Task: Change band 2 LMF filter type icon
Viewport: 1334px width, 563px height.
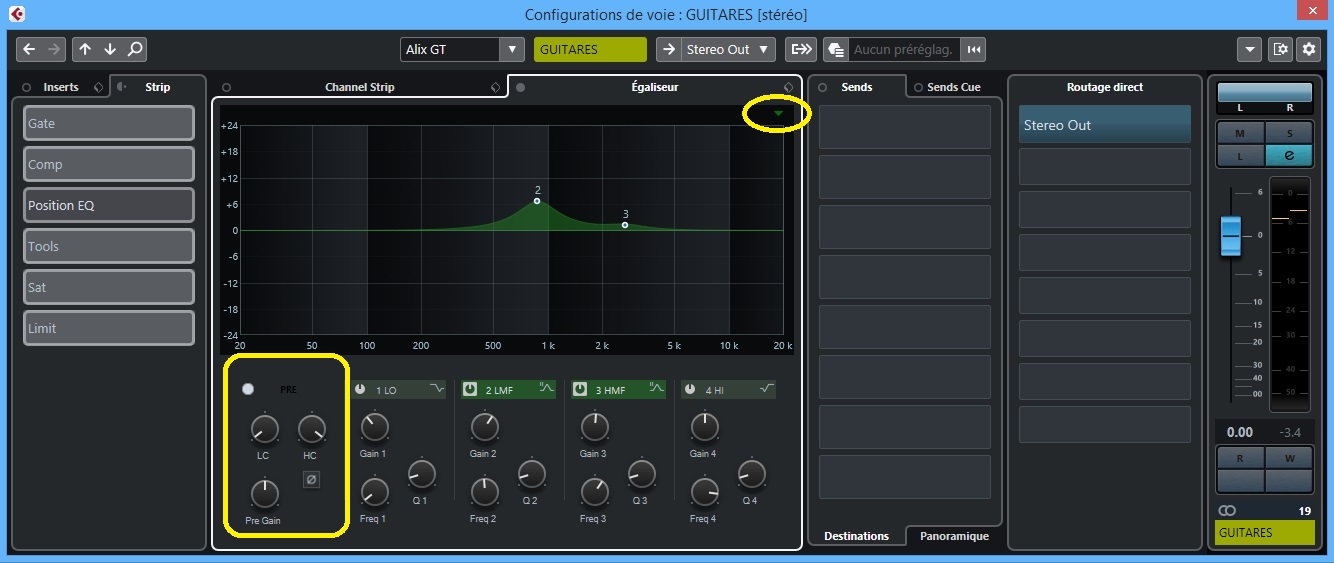Action: [x=547, y=389]
